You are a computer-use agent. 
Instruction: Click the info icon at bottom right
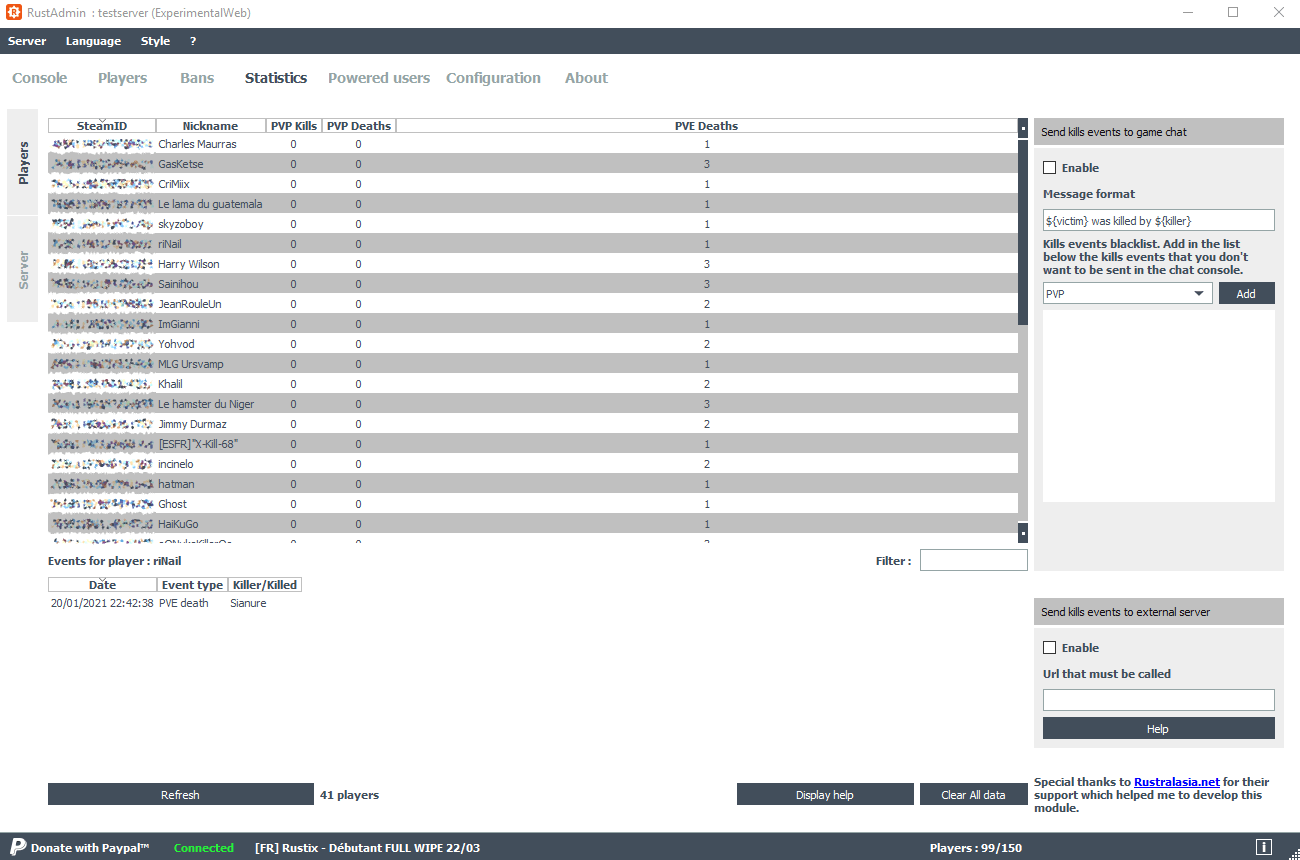click(x=1264, y=847)
